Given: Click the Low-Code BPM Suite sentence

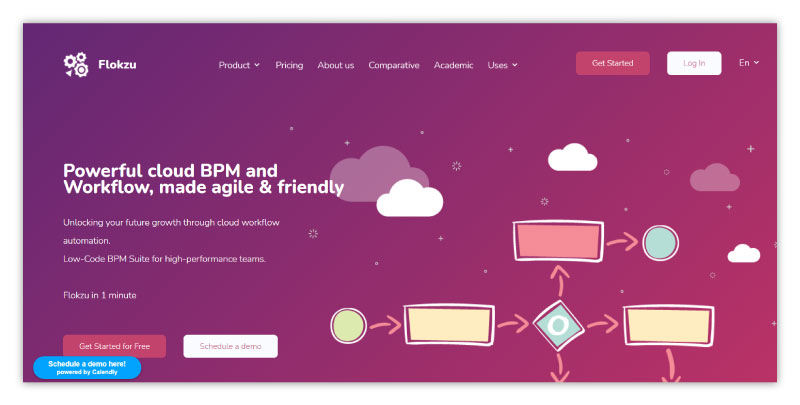Looking at the screenshot, I should 164,259.
